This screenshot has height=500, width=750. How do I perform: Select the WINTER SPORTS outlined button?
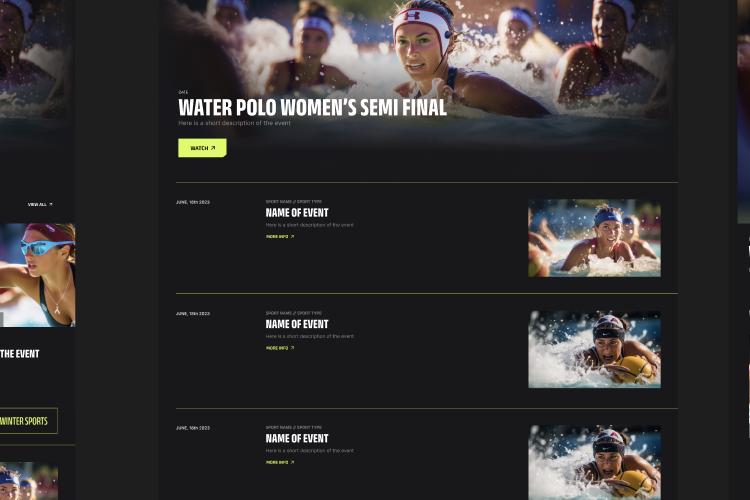[x=28, y=421]
